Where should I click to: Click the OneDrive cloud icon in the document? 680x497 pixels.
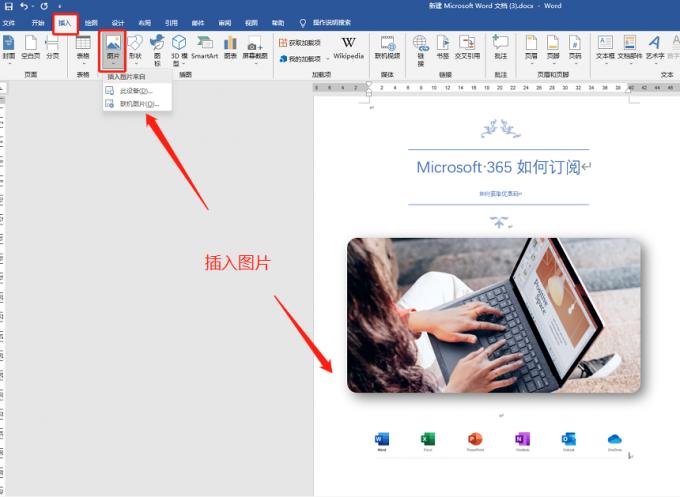point(615,439)
